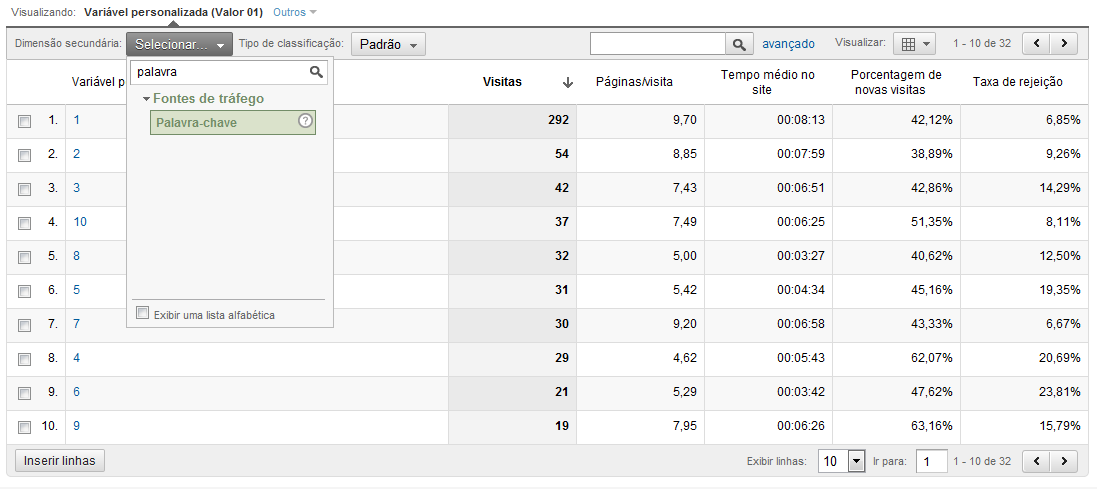Click the bottom next page arrow

(x=1065, y=461)
